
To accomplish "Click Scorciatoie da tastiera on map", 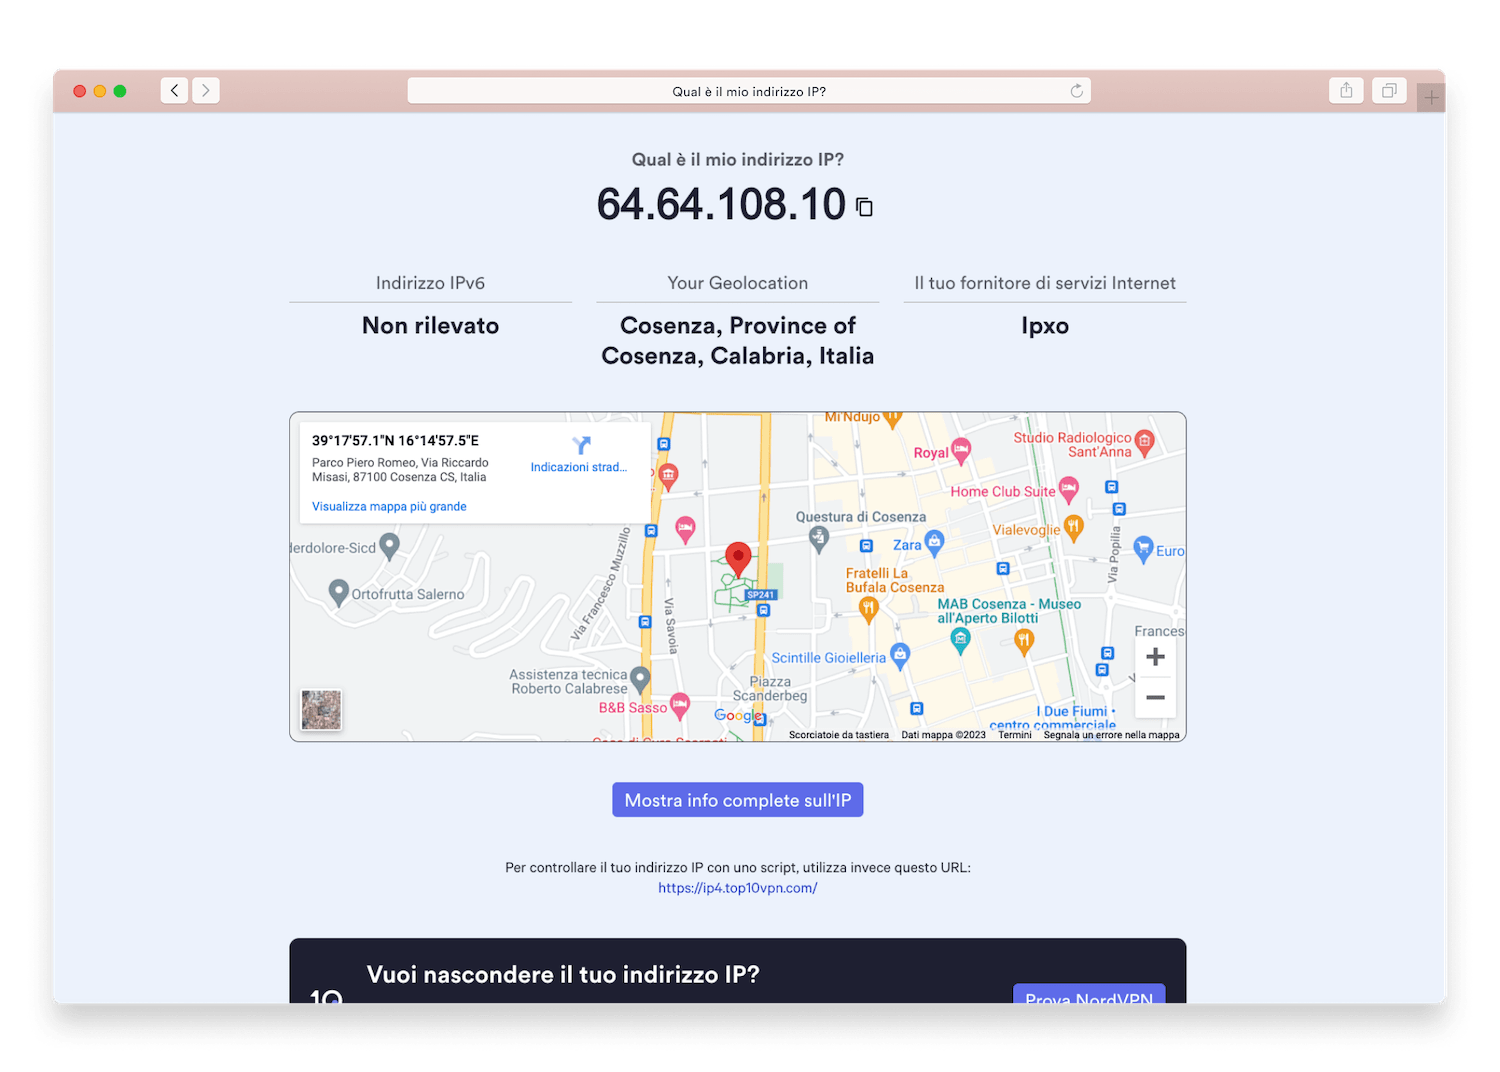I will (x=838, y=735).
